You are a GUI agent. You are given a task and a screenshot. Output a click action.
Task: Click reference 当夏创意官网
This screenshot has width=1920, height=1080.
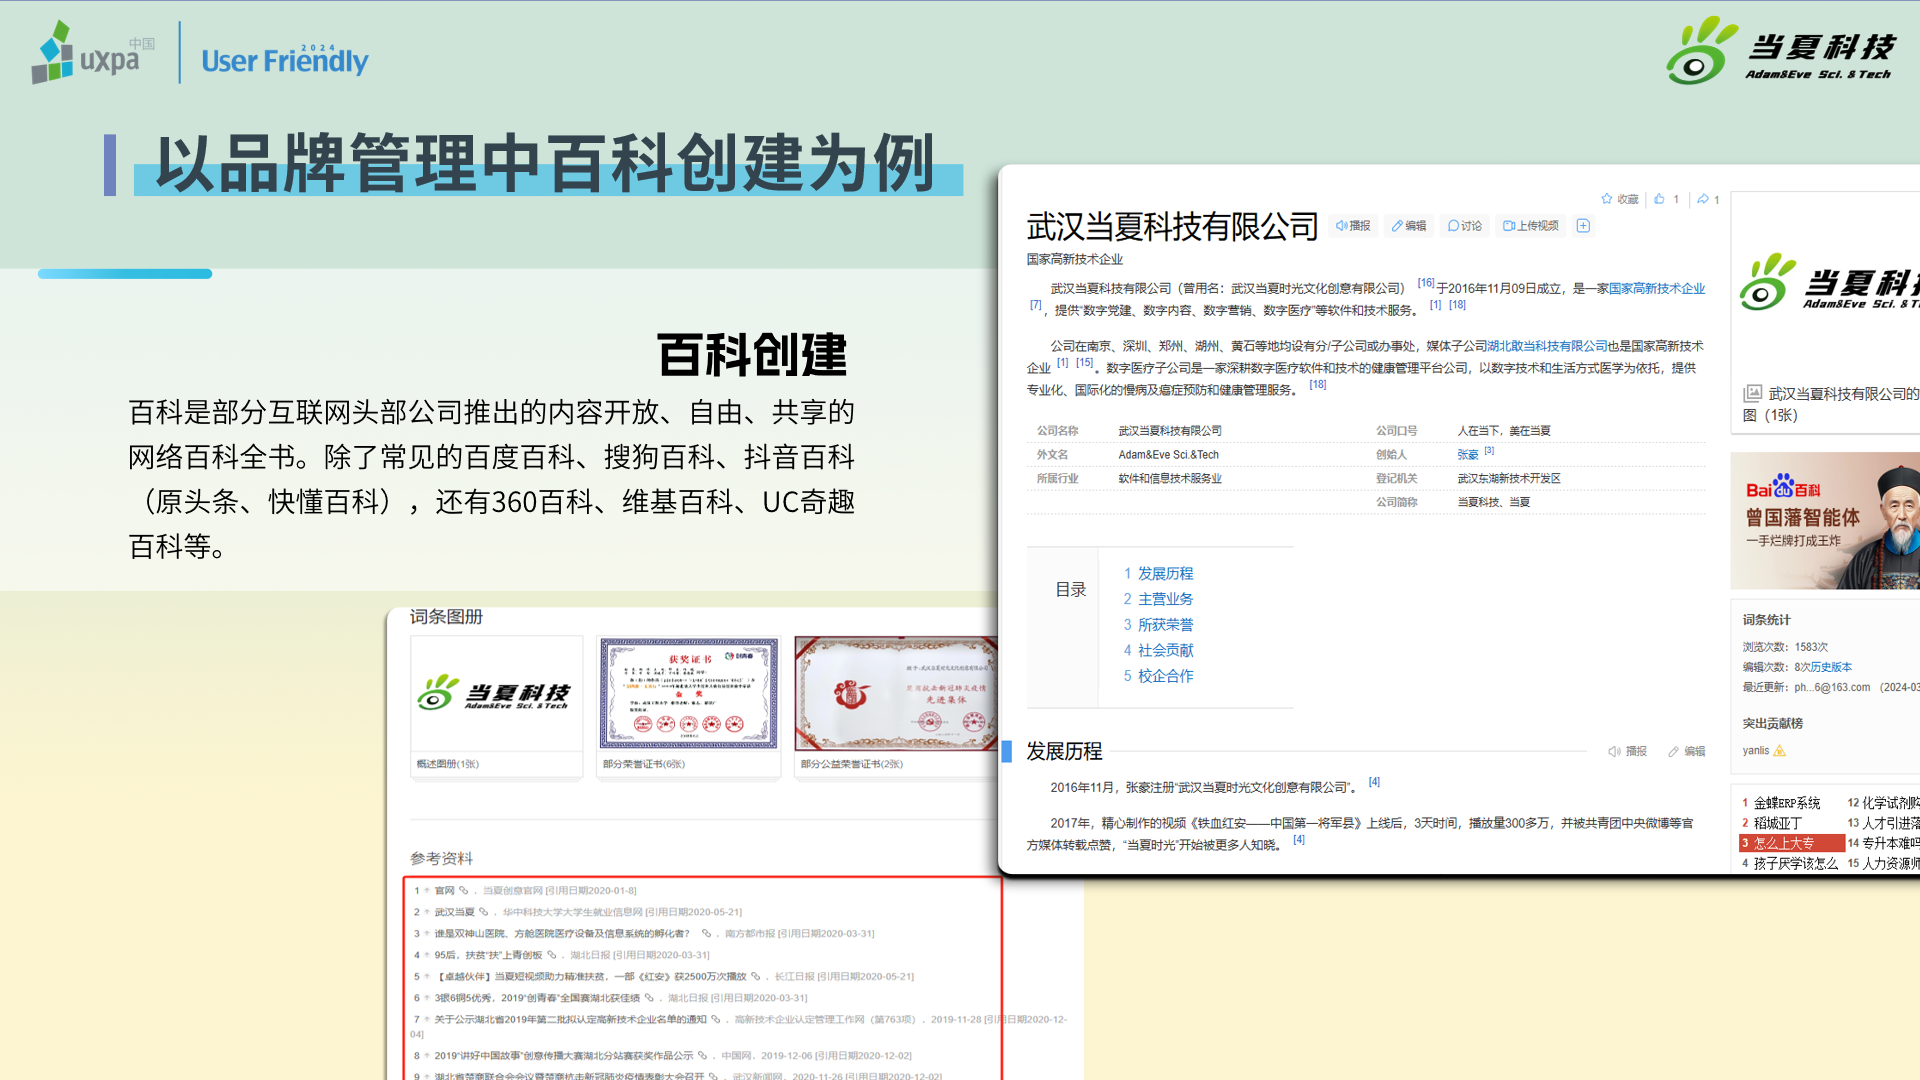tap(512, 890)
